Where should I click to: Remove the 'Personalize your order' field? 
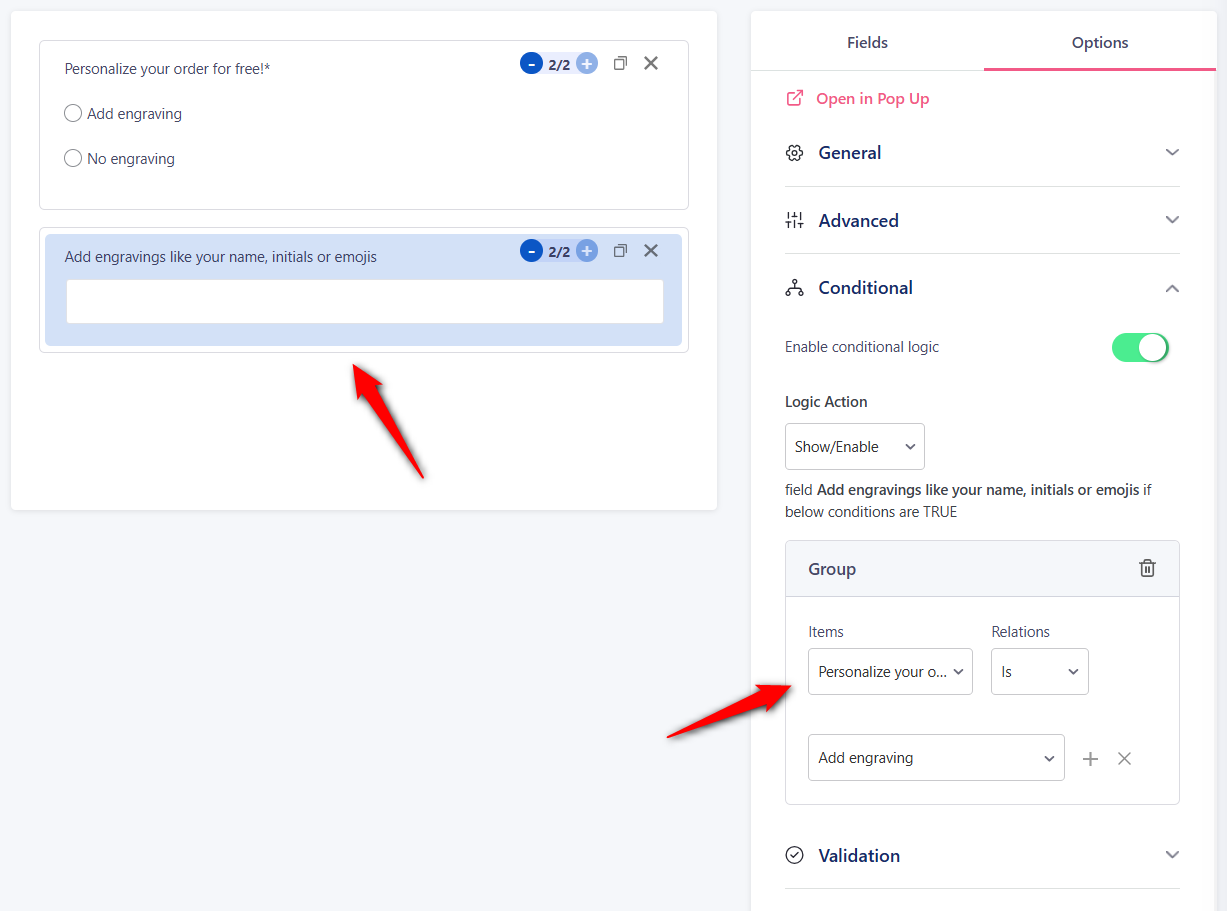(651, 62)
